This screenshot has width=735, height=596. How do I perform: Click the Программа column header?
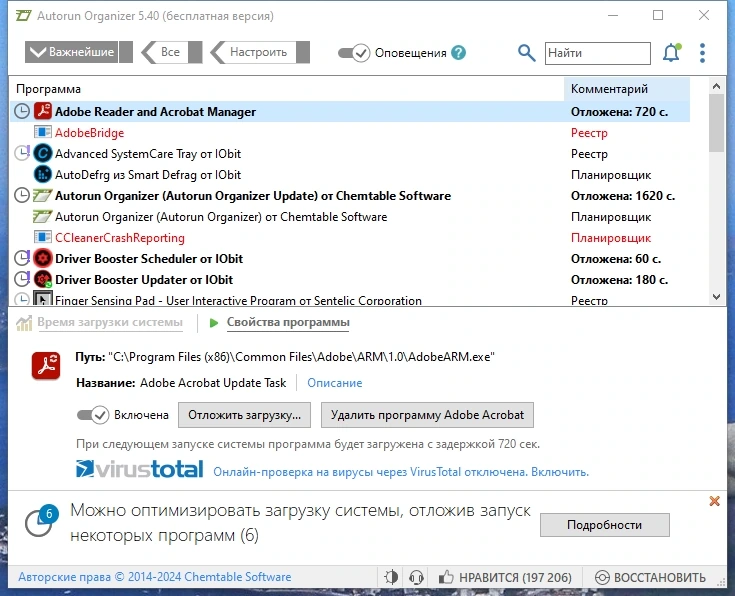pos(48,89)
